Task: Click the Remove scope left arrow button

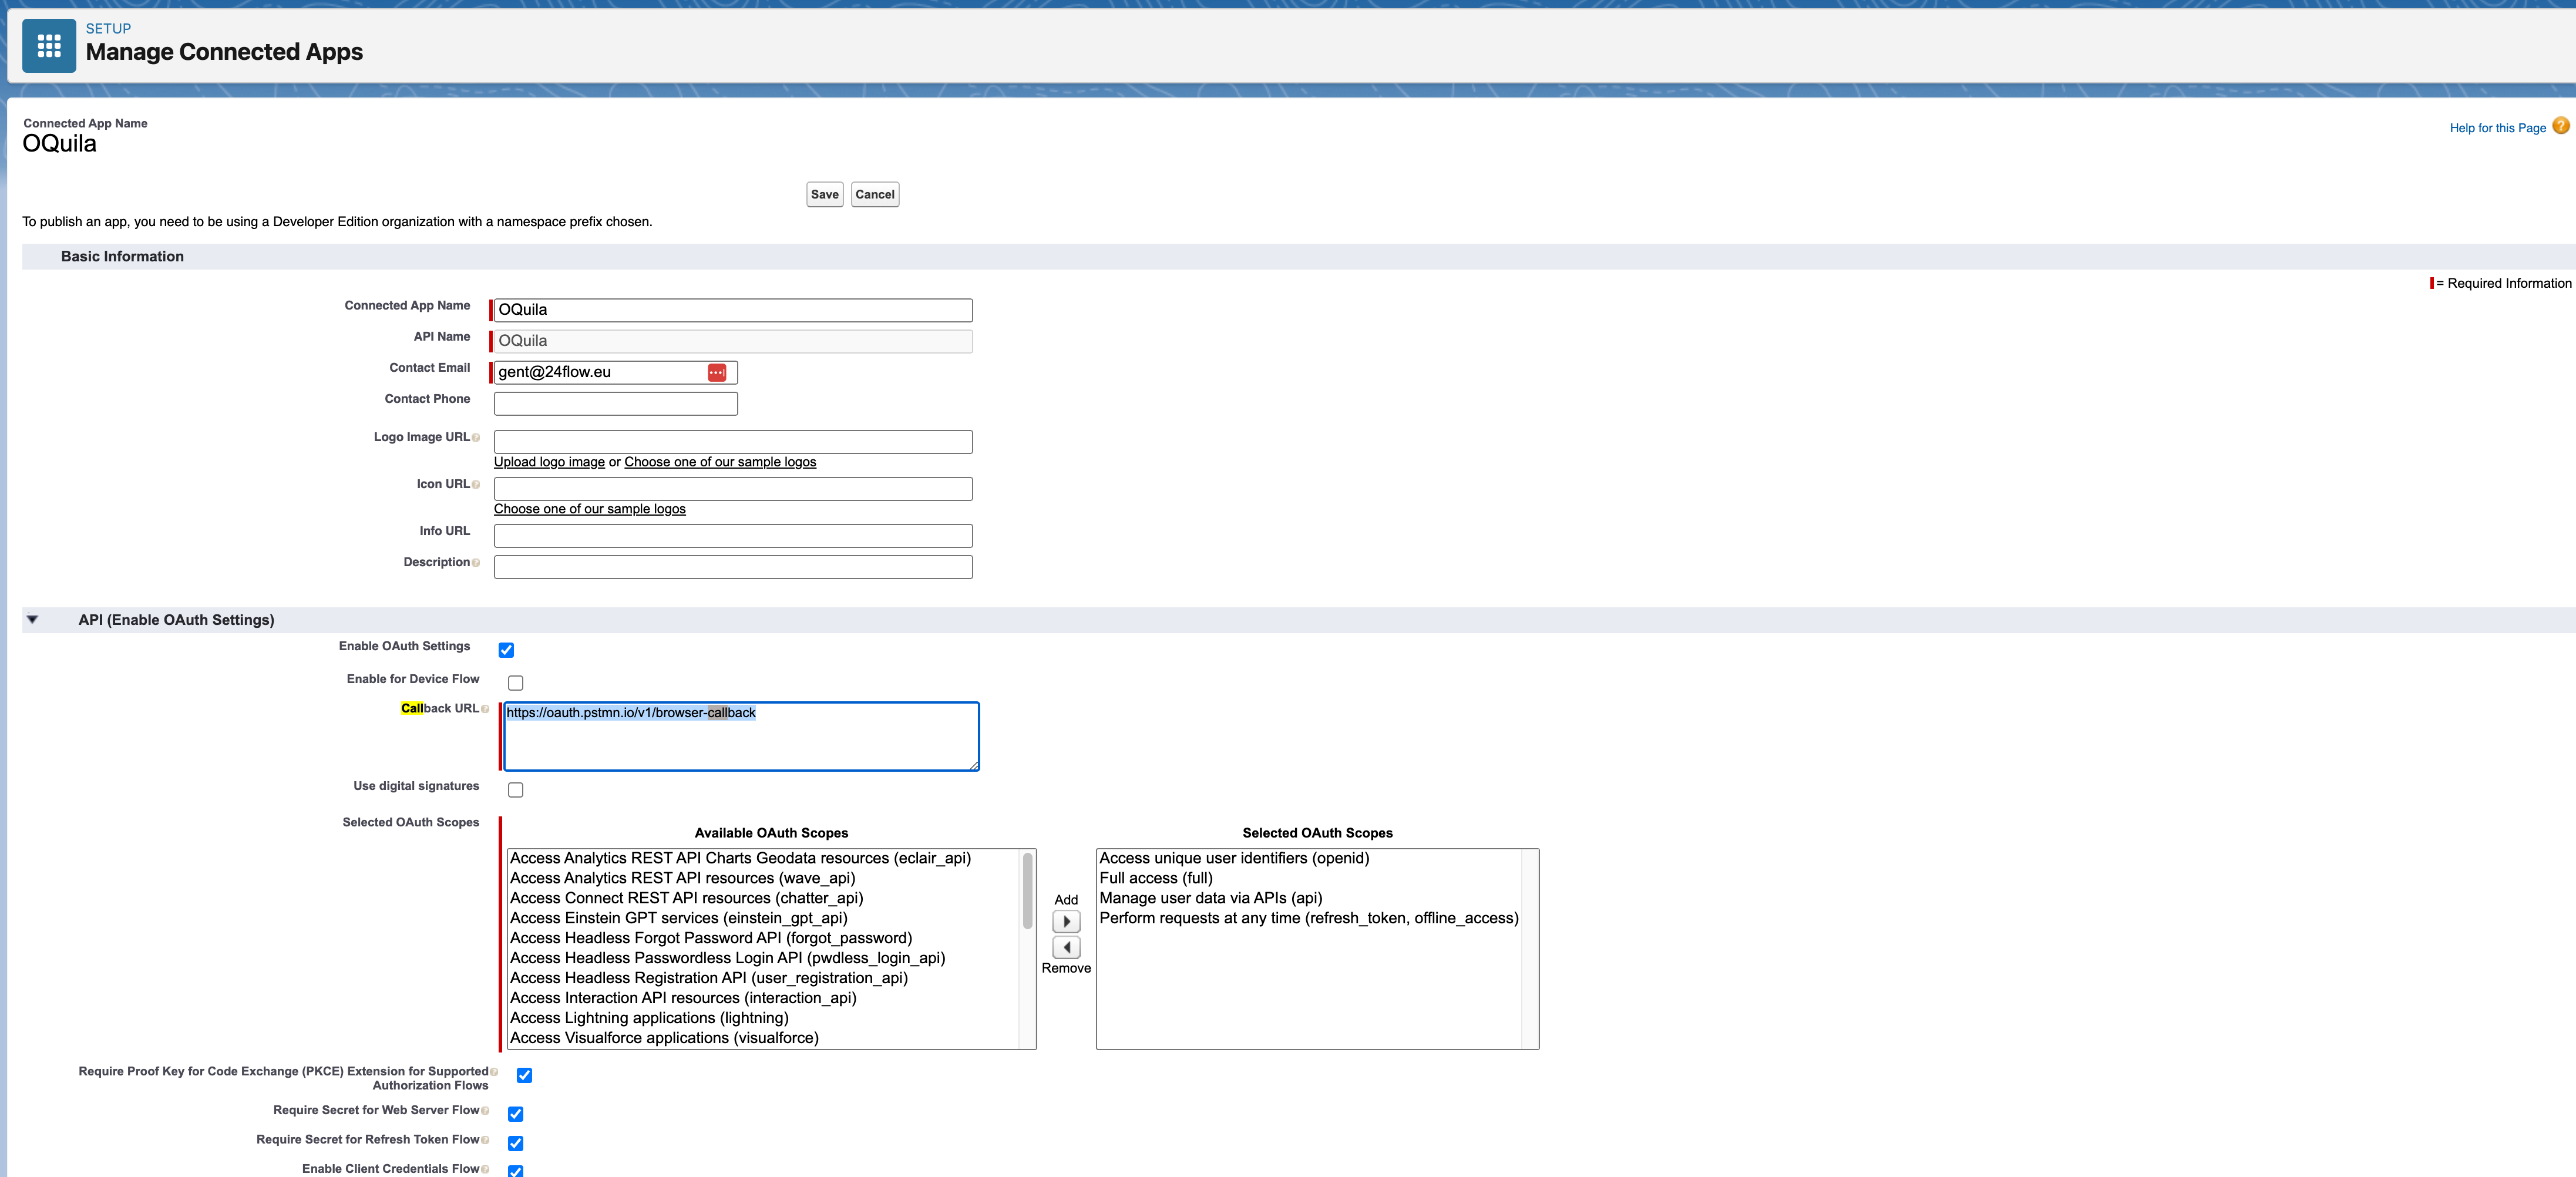Action: tap(1066, 947)
